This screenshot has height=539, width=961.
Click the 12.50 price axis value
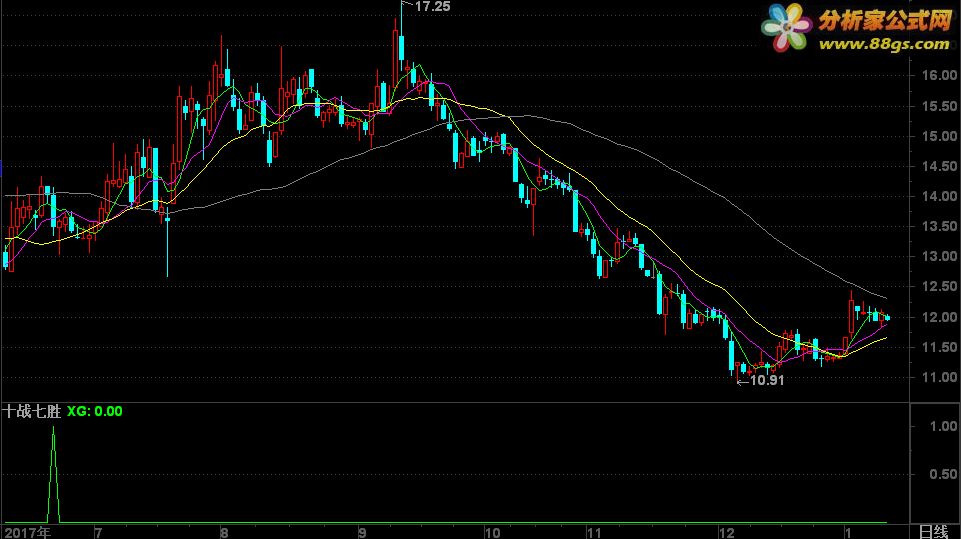[940, 286]
